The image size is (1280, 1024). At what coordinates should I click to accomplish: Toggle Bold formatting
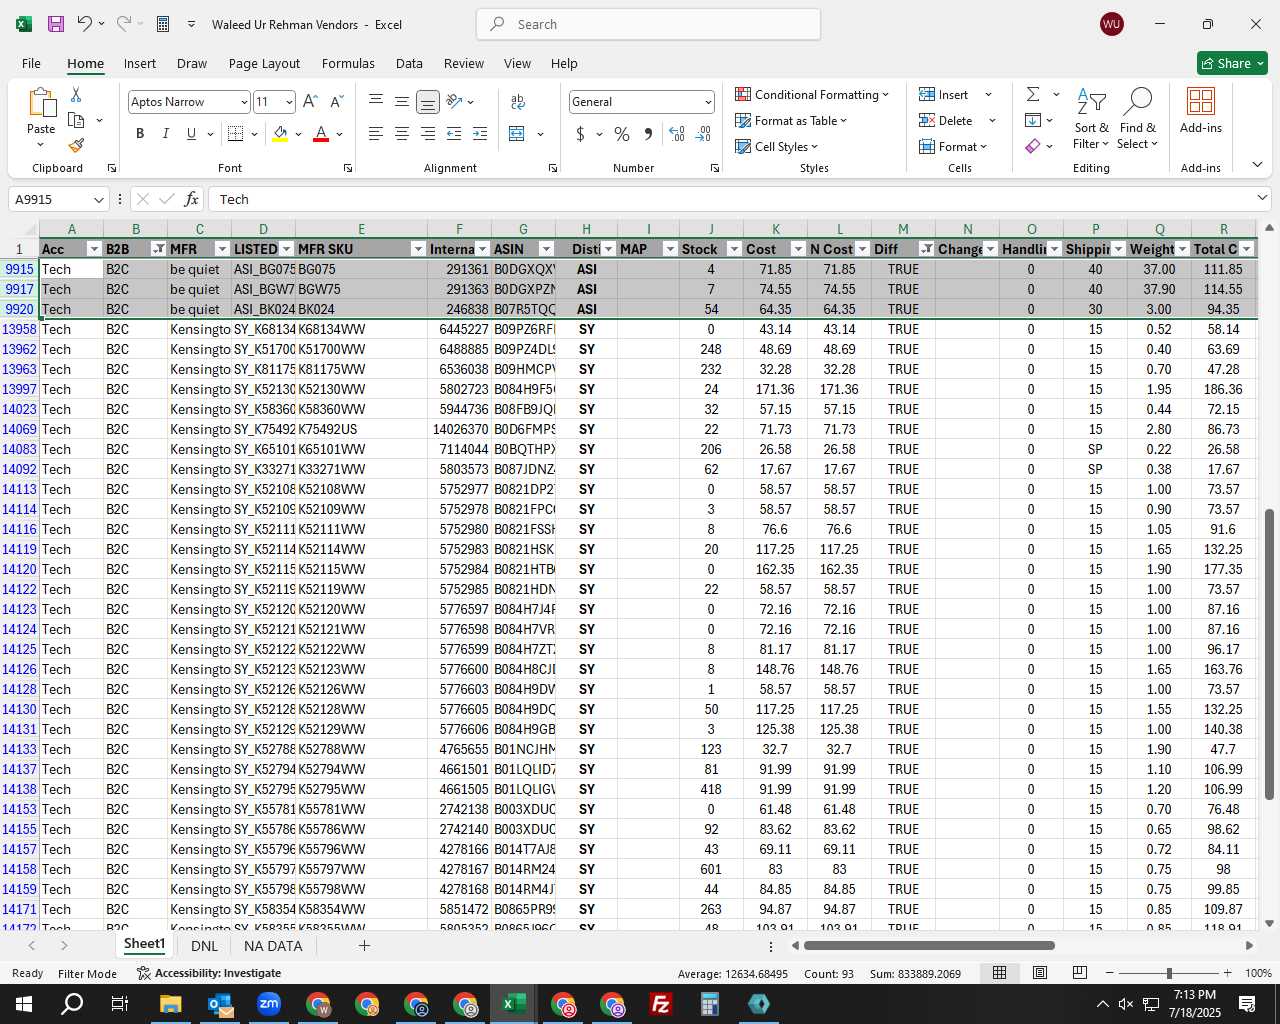pos(140,133)
